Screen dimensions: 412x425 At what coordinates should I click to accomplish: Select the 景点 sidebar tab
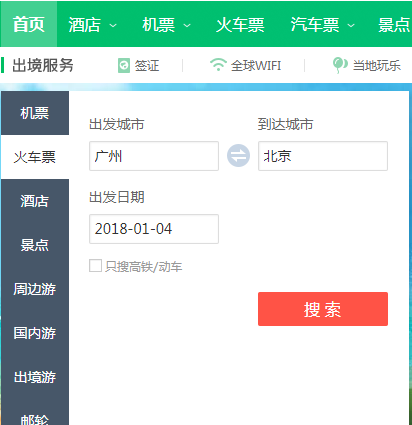pyautogui.click(x=35, y=245)
